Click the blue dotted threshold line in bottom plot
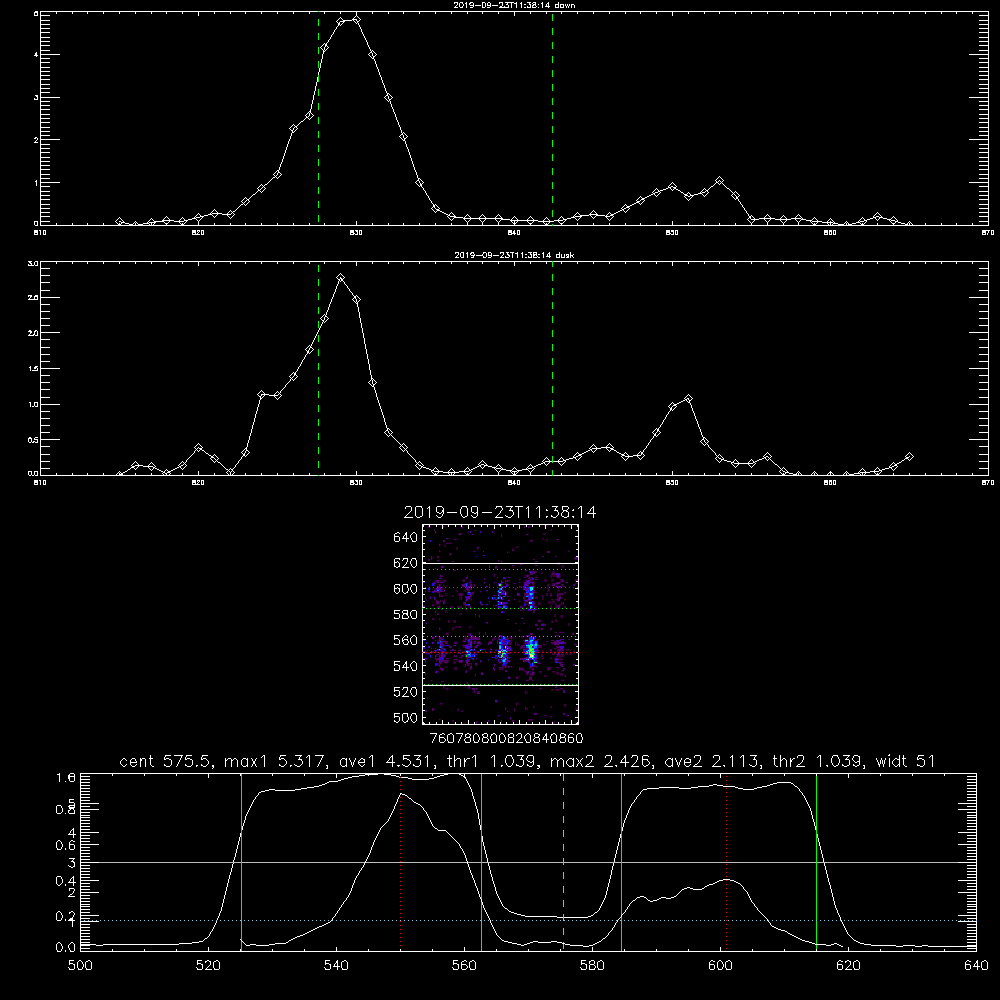This screenshot has height=1000, width=1000. tap(528, 921)
